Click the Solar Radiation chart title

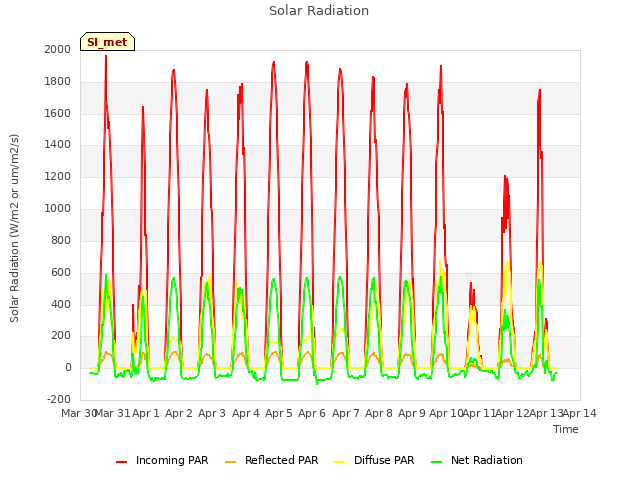click(x=319, y=11)
